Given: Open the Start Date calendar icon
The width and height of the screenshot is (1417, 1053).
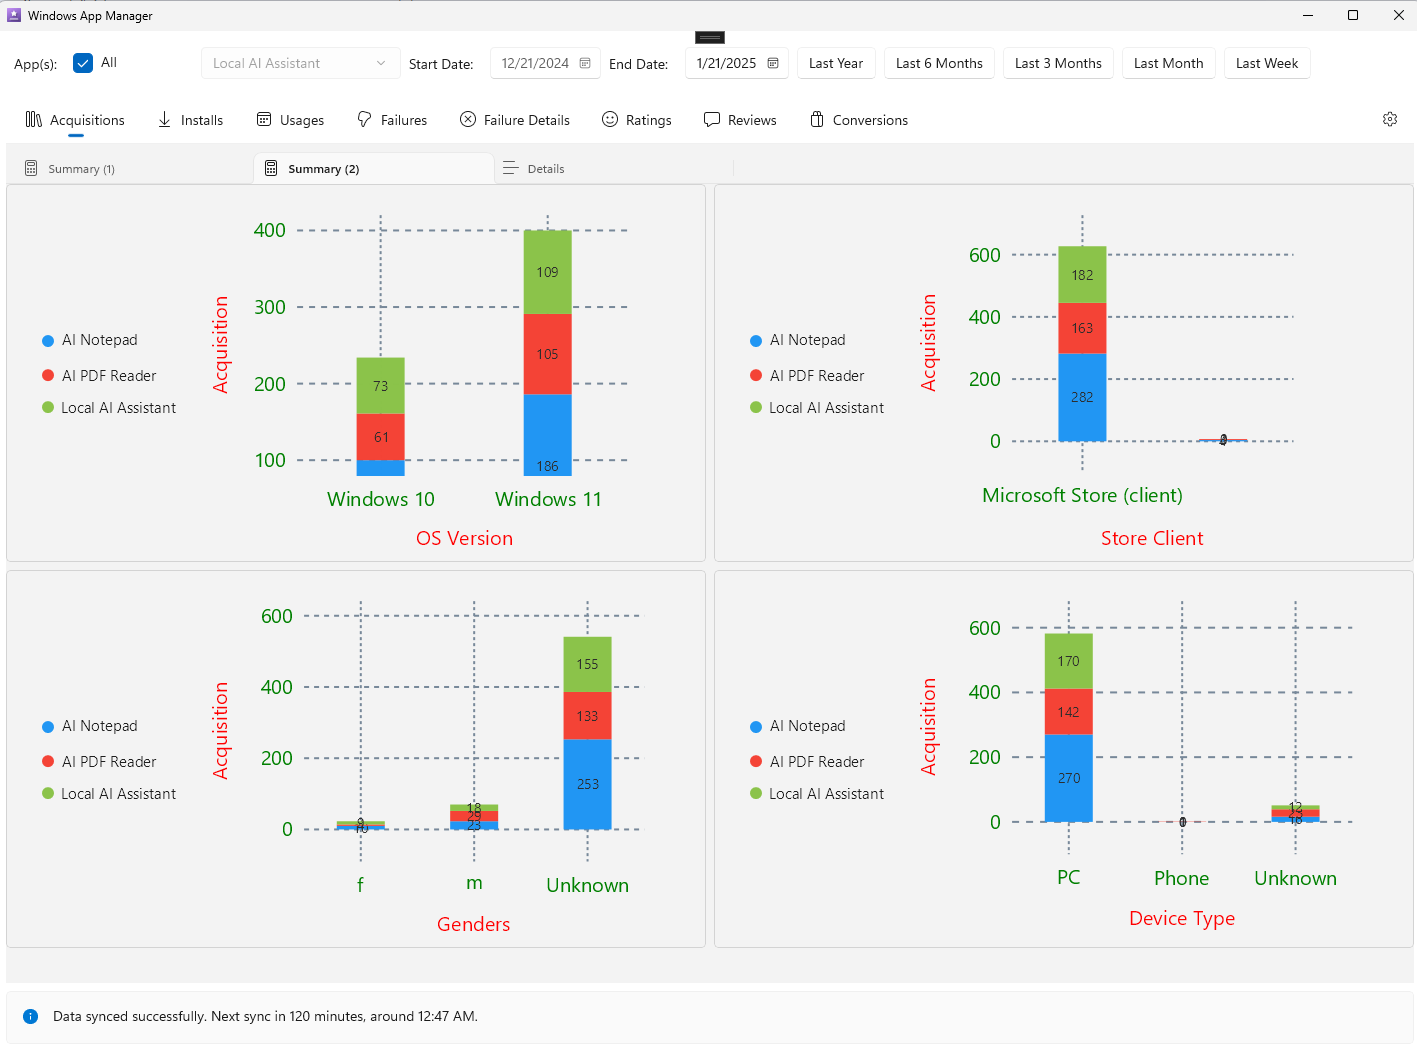Looking at the screenshot, I should (x=585, y=63).
